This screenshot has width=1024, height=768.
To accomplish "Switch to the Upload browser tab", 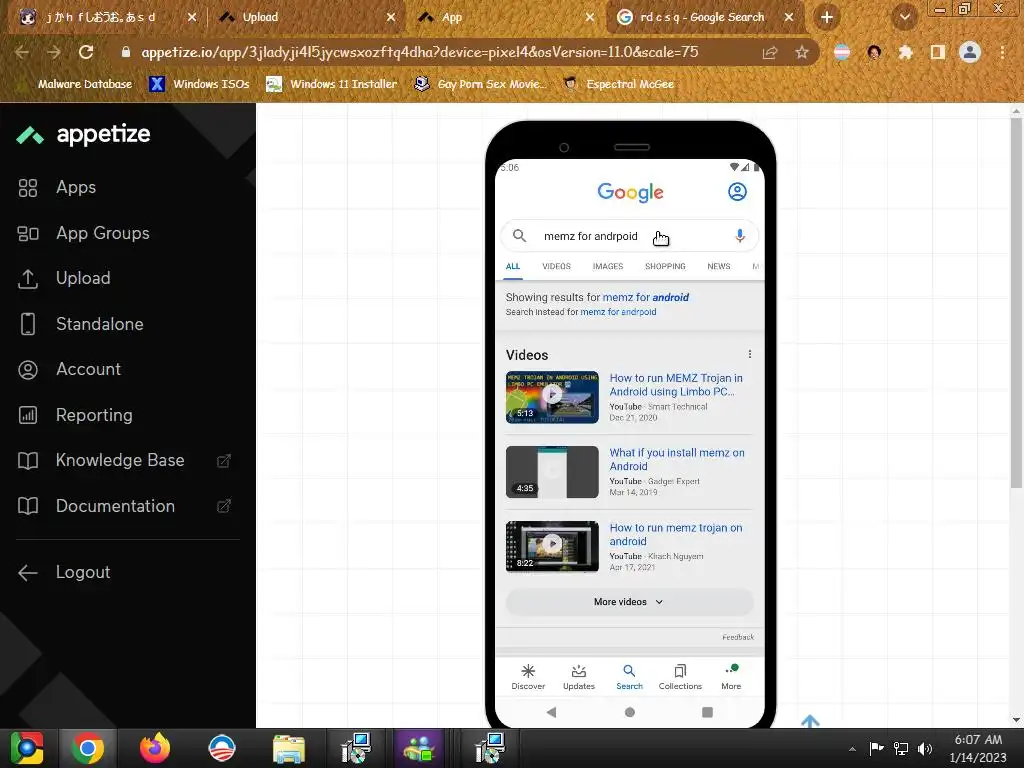I will [x=307, y=18].
